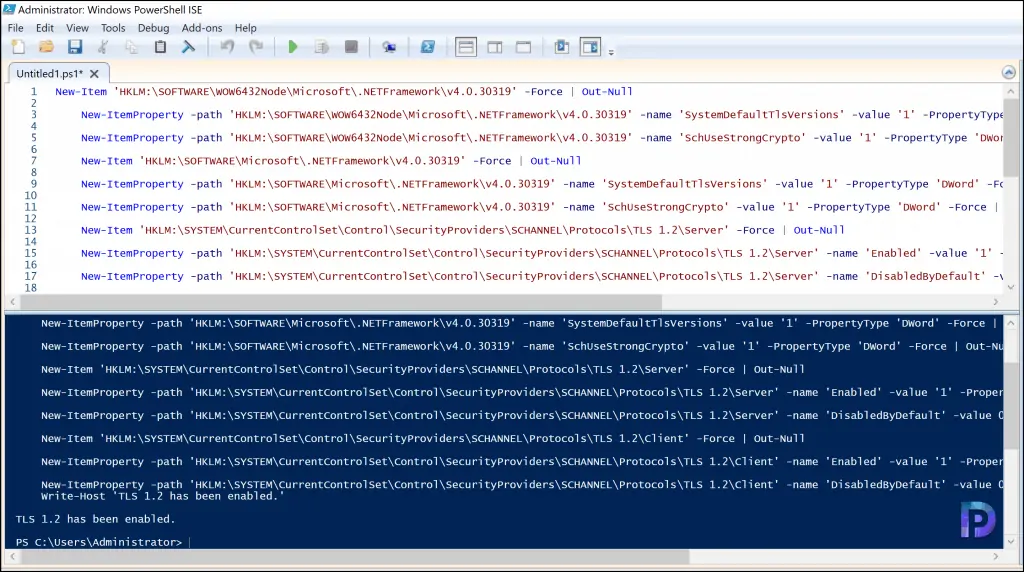This screenshot has height=572, width=1024.
Task: Save the script with the floppy disk icon
Action: point(74,47)
